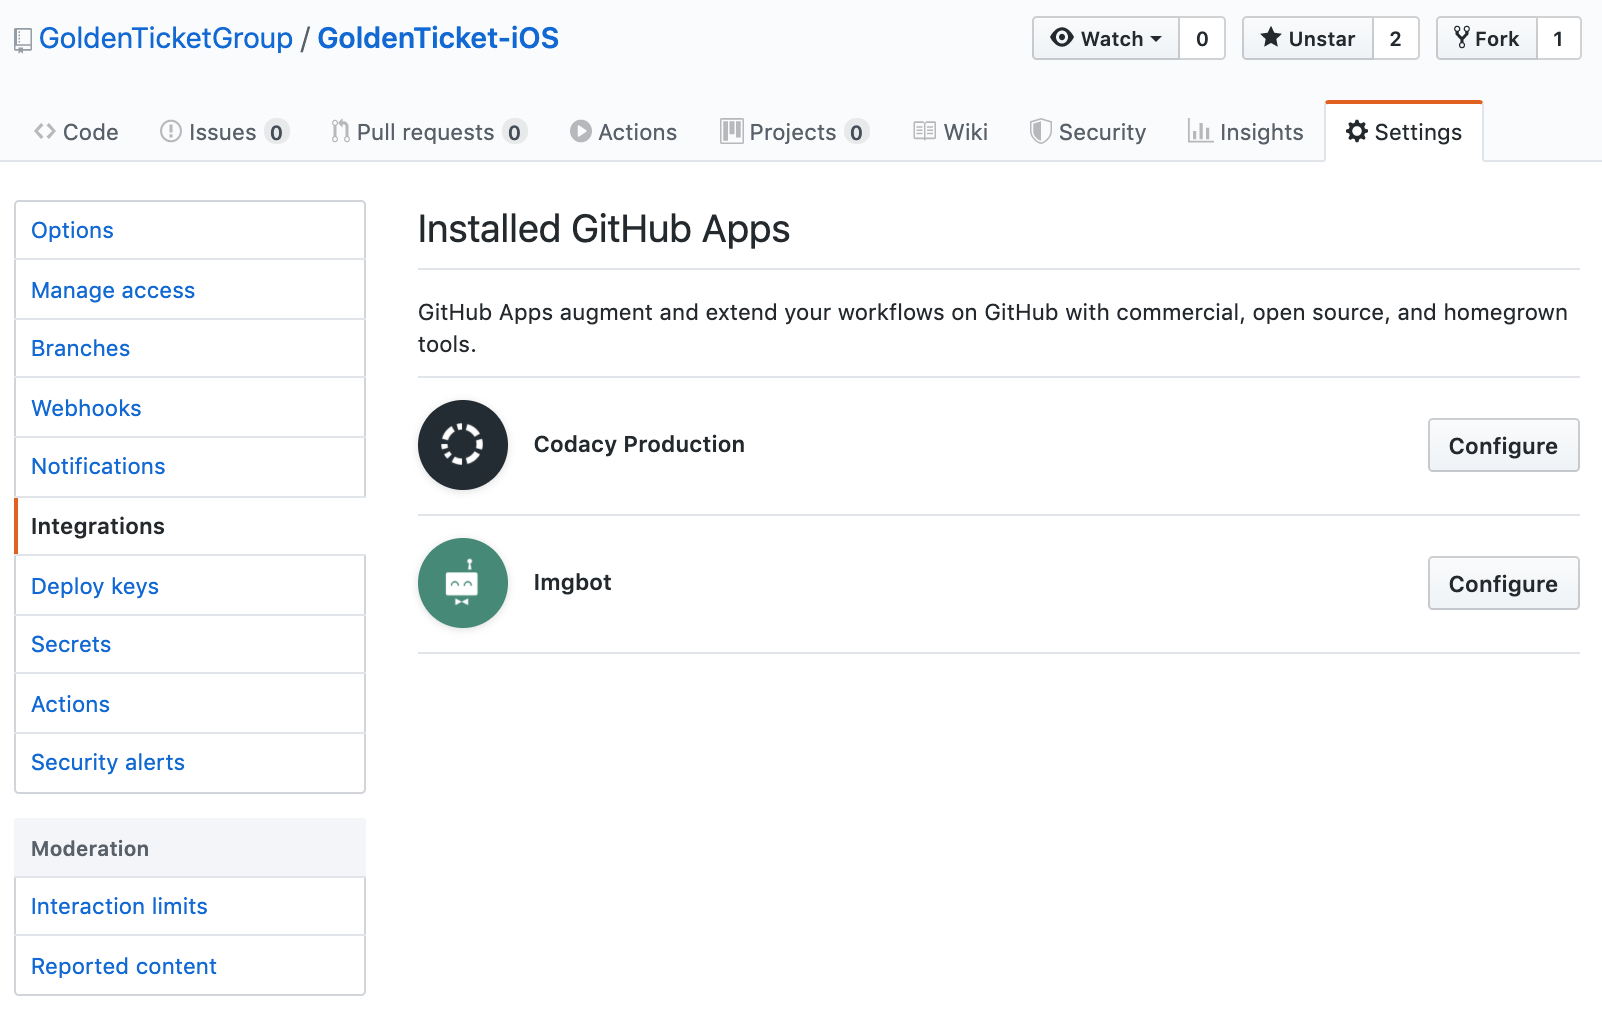Open the Pull requests tab

click(428, 132)
